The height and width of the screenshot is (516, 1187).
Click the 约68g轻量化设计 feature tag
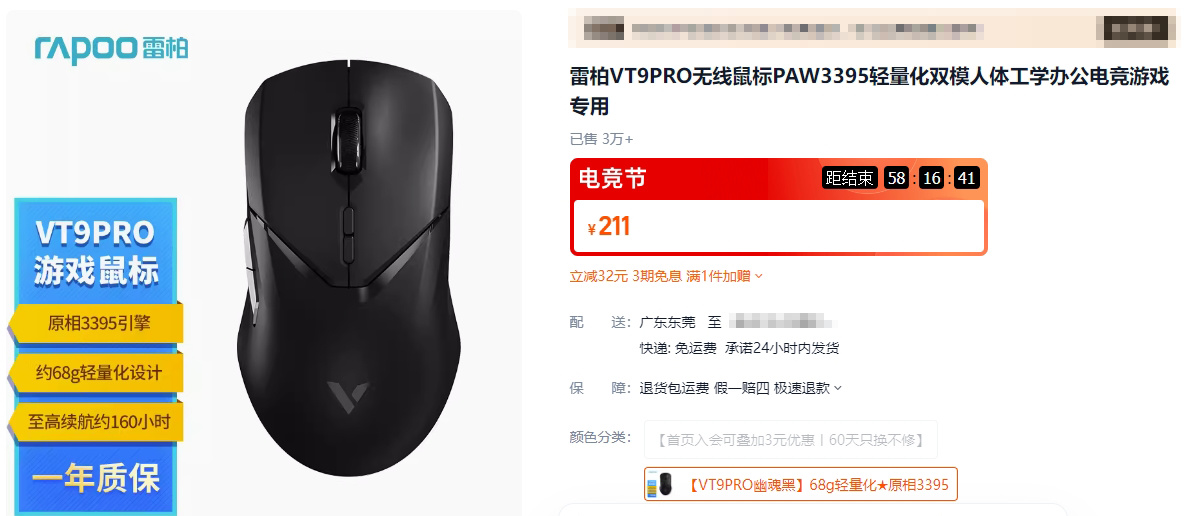(97, 373)
